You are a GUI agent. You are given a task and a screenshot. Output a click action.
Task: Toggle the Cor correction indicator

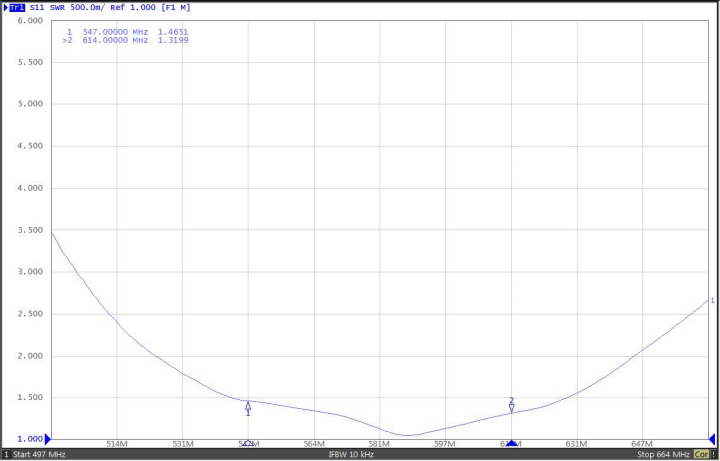[x=701, y=454]
